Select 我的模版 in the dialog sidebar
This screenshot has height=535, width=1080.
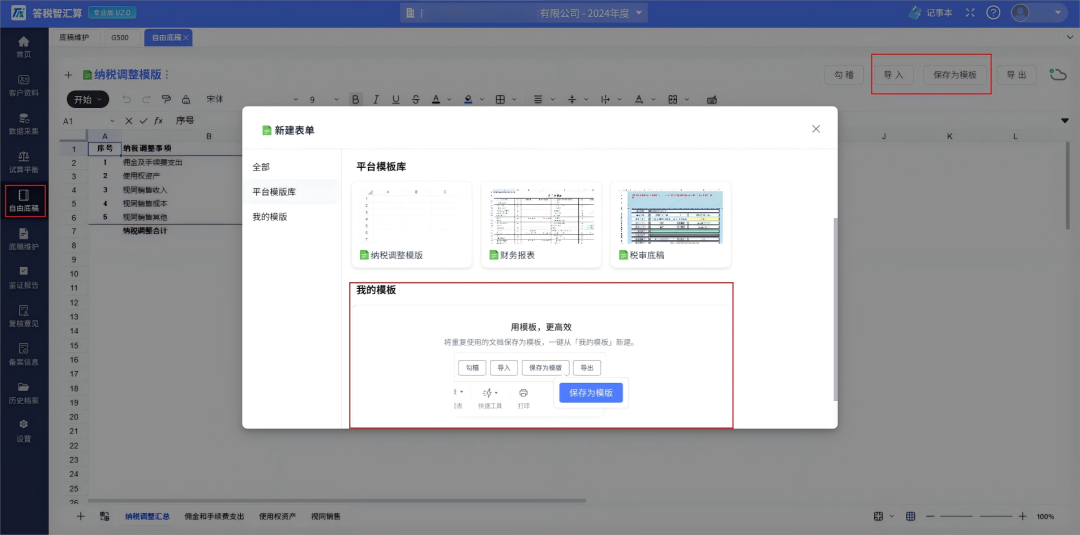(x=269, y=216)
